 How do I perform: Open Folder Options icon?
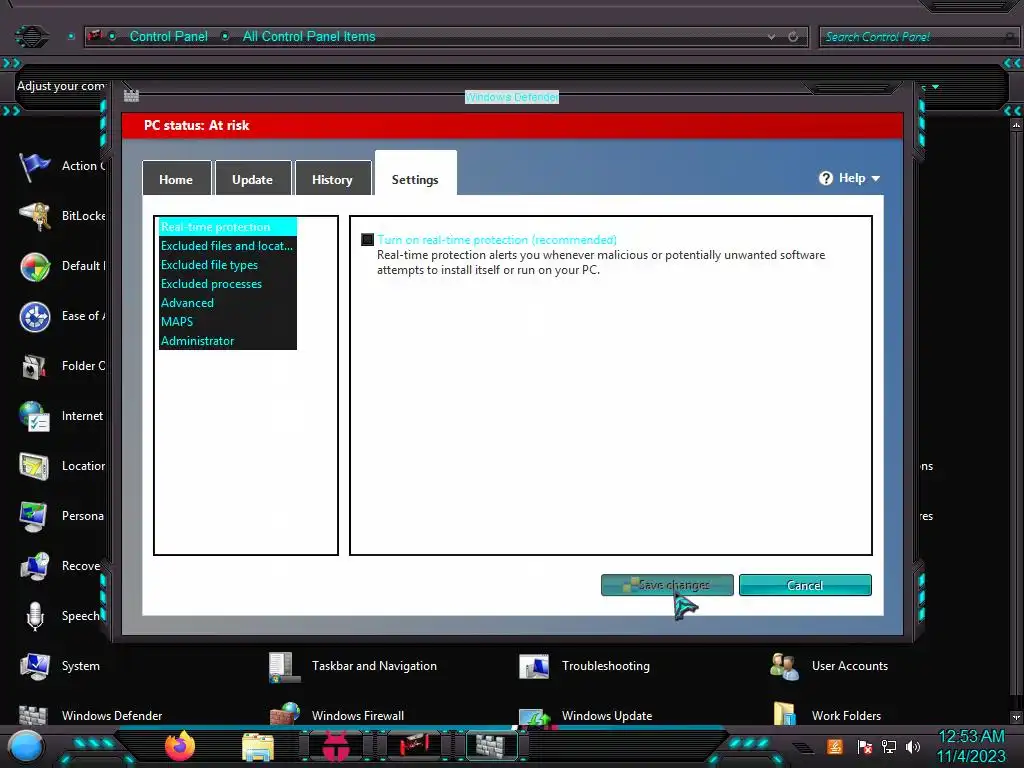(34, 366)
